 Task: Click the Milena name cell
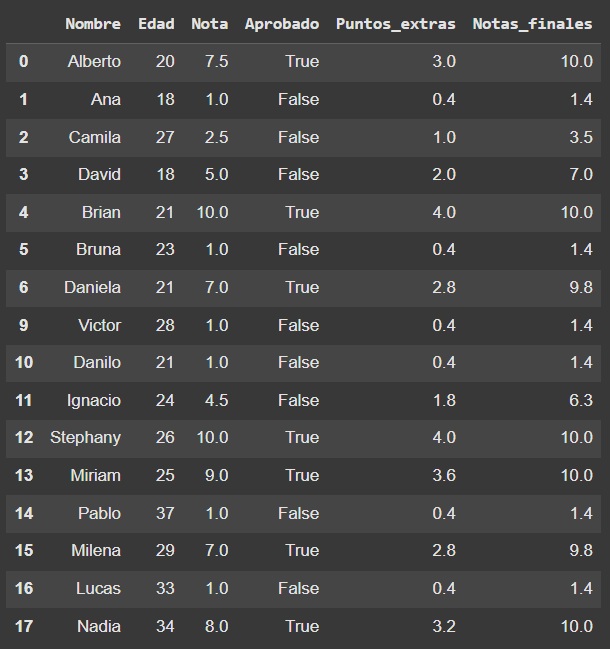pyautogui.click(x=96, y=550)
